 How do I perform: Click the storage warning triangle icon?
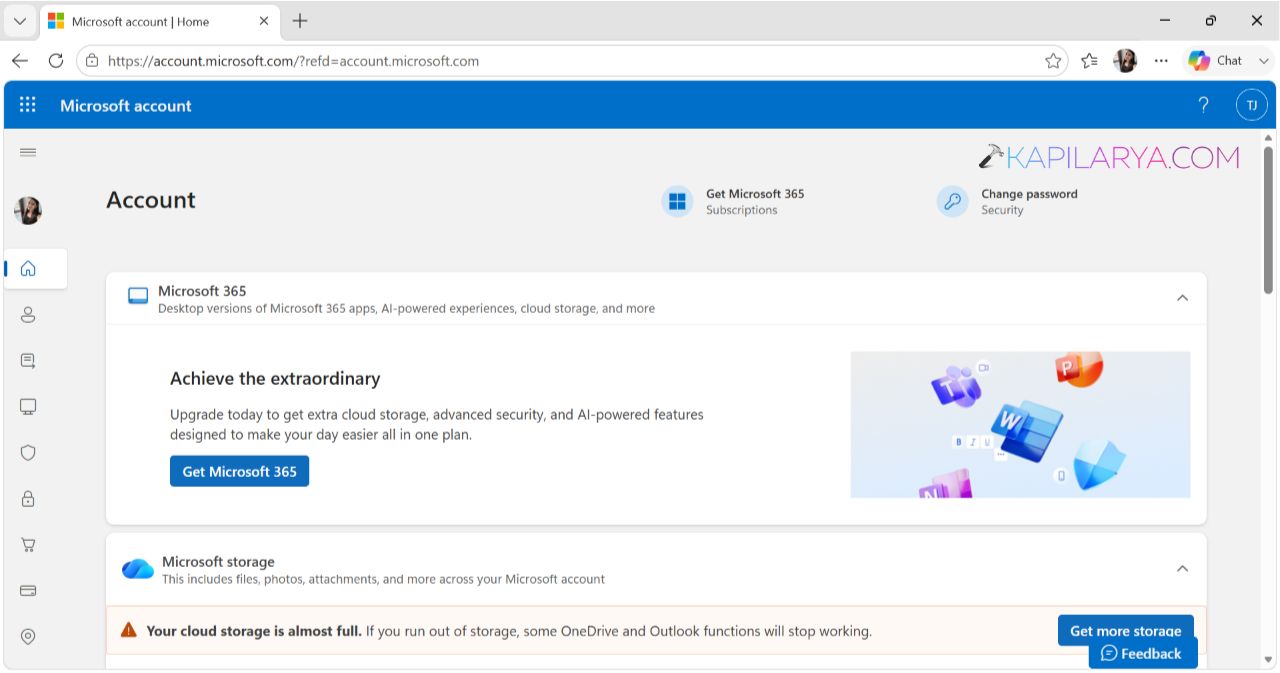[x=128, y=630]
